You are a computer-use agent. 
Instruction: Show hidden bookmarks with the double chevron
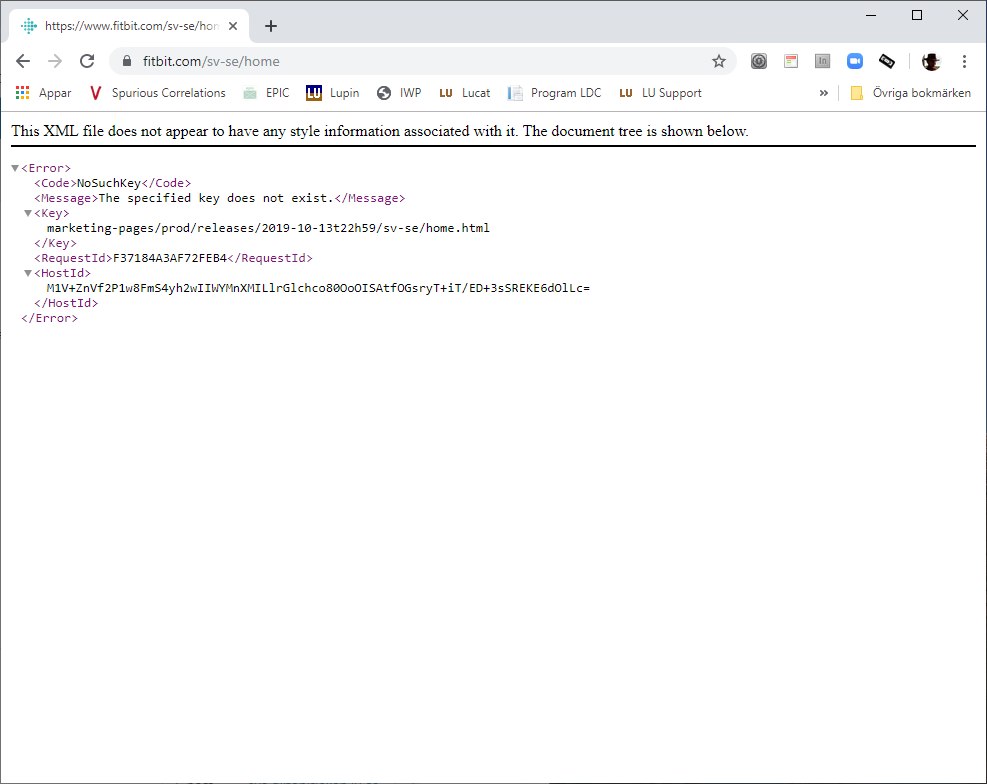823,93
